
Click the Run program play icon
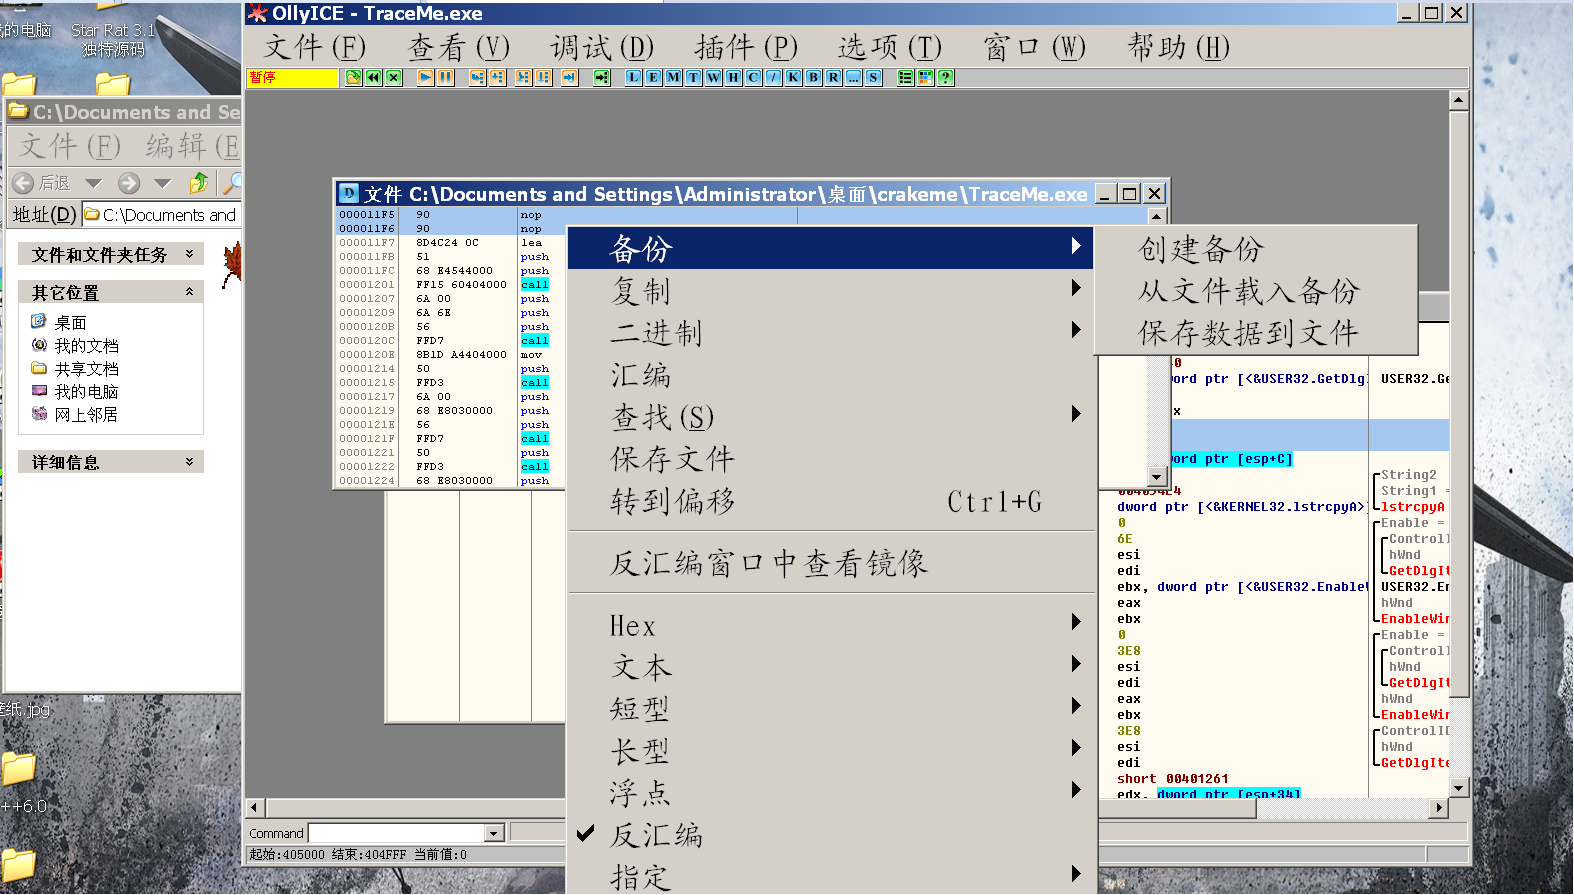425,77
